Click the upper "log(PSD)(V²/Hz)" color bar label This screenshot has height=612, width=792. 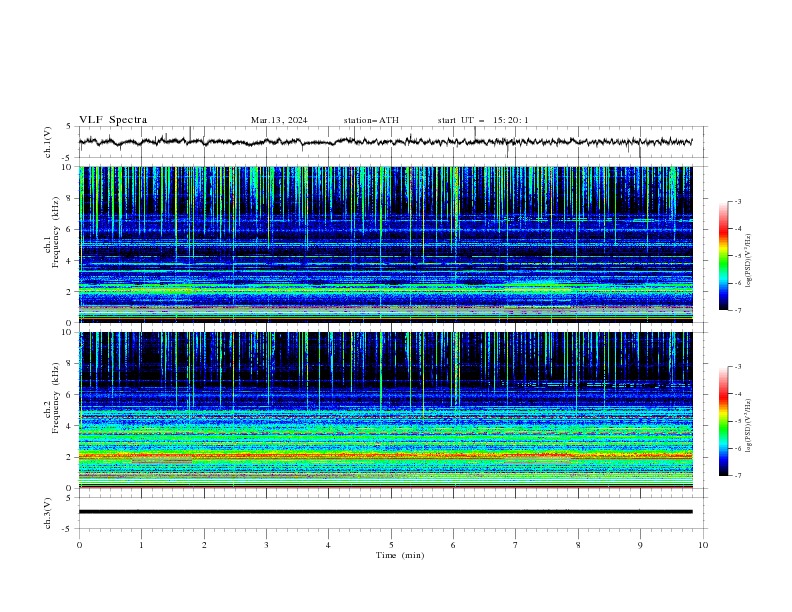(x=749, y=261)
